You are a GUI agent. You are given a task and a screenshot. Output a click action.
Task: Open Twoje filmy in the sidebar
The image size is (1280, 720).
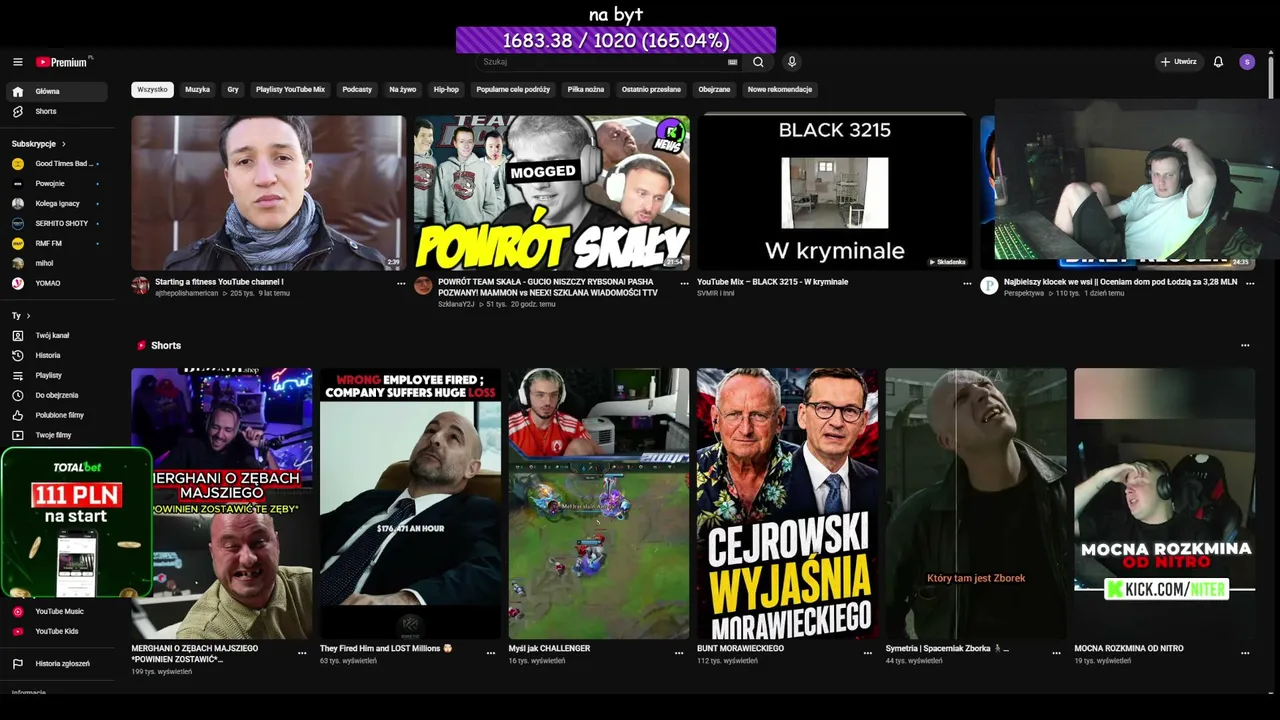57,436
